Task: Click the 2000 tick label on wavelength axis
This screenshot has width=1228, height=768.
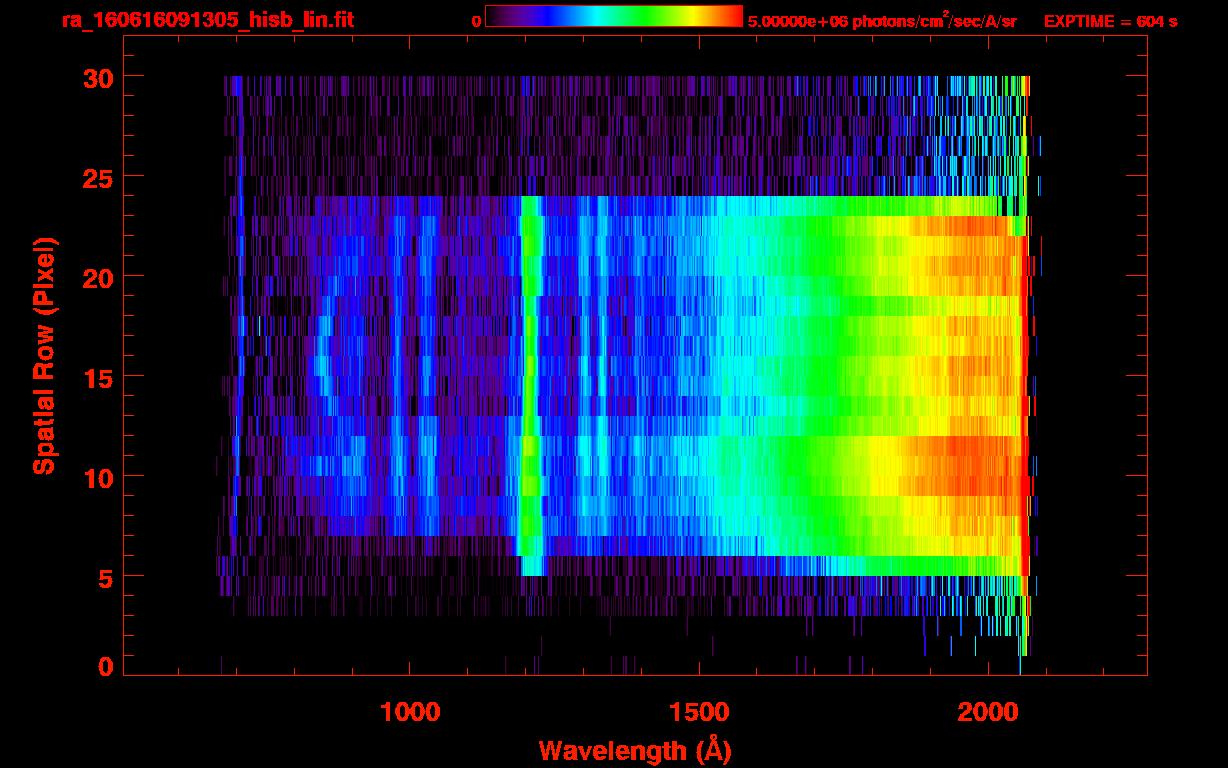Action: 988,712
